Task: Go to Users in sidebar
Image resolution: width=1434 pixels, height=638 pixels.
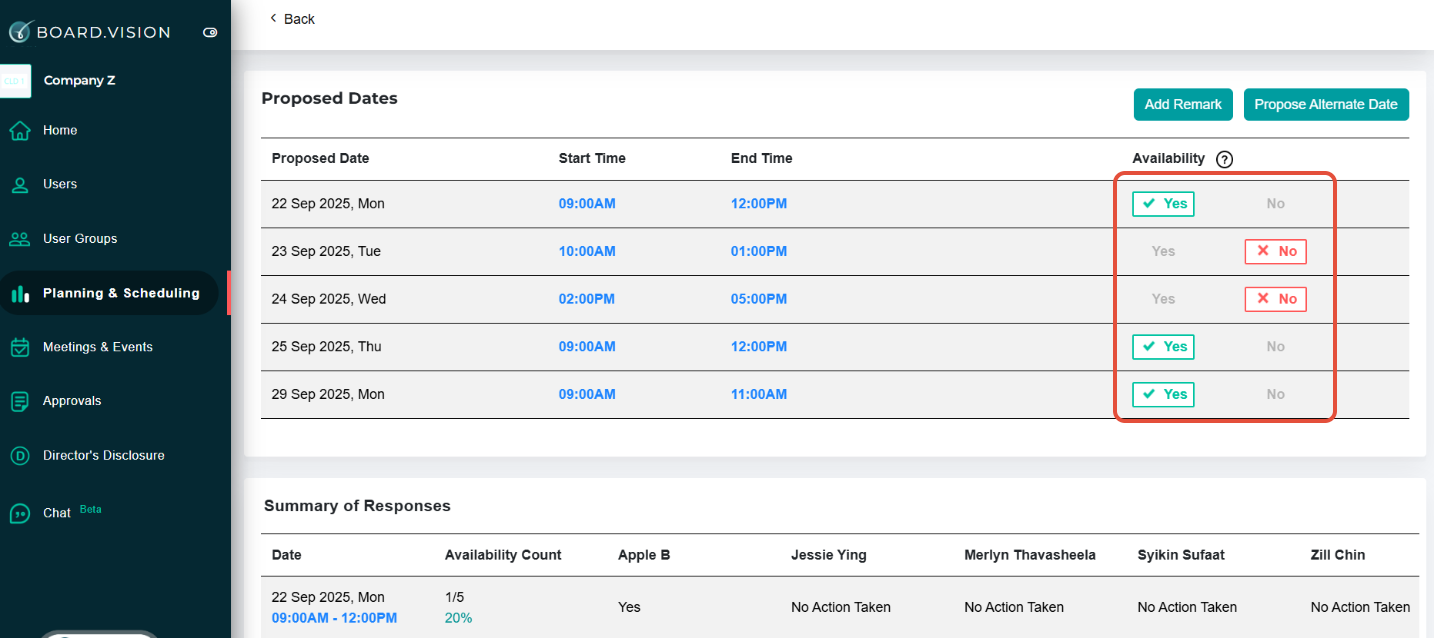Action: (60, 184)
